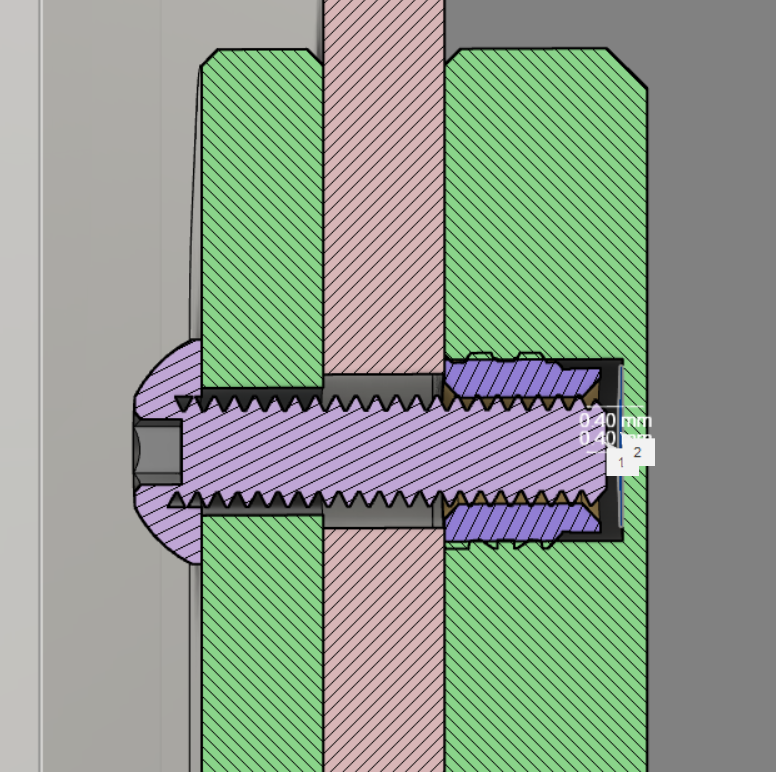
Task: Click the left green block below the screw
Action: tap(262, 650)
